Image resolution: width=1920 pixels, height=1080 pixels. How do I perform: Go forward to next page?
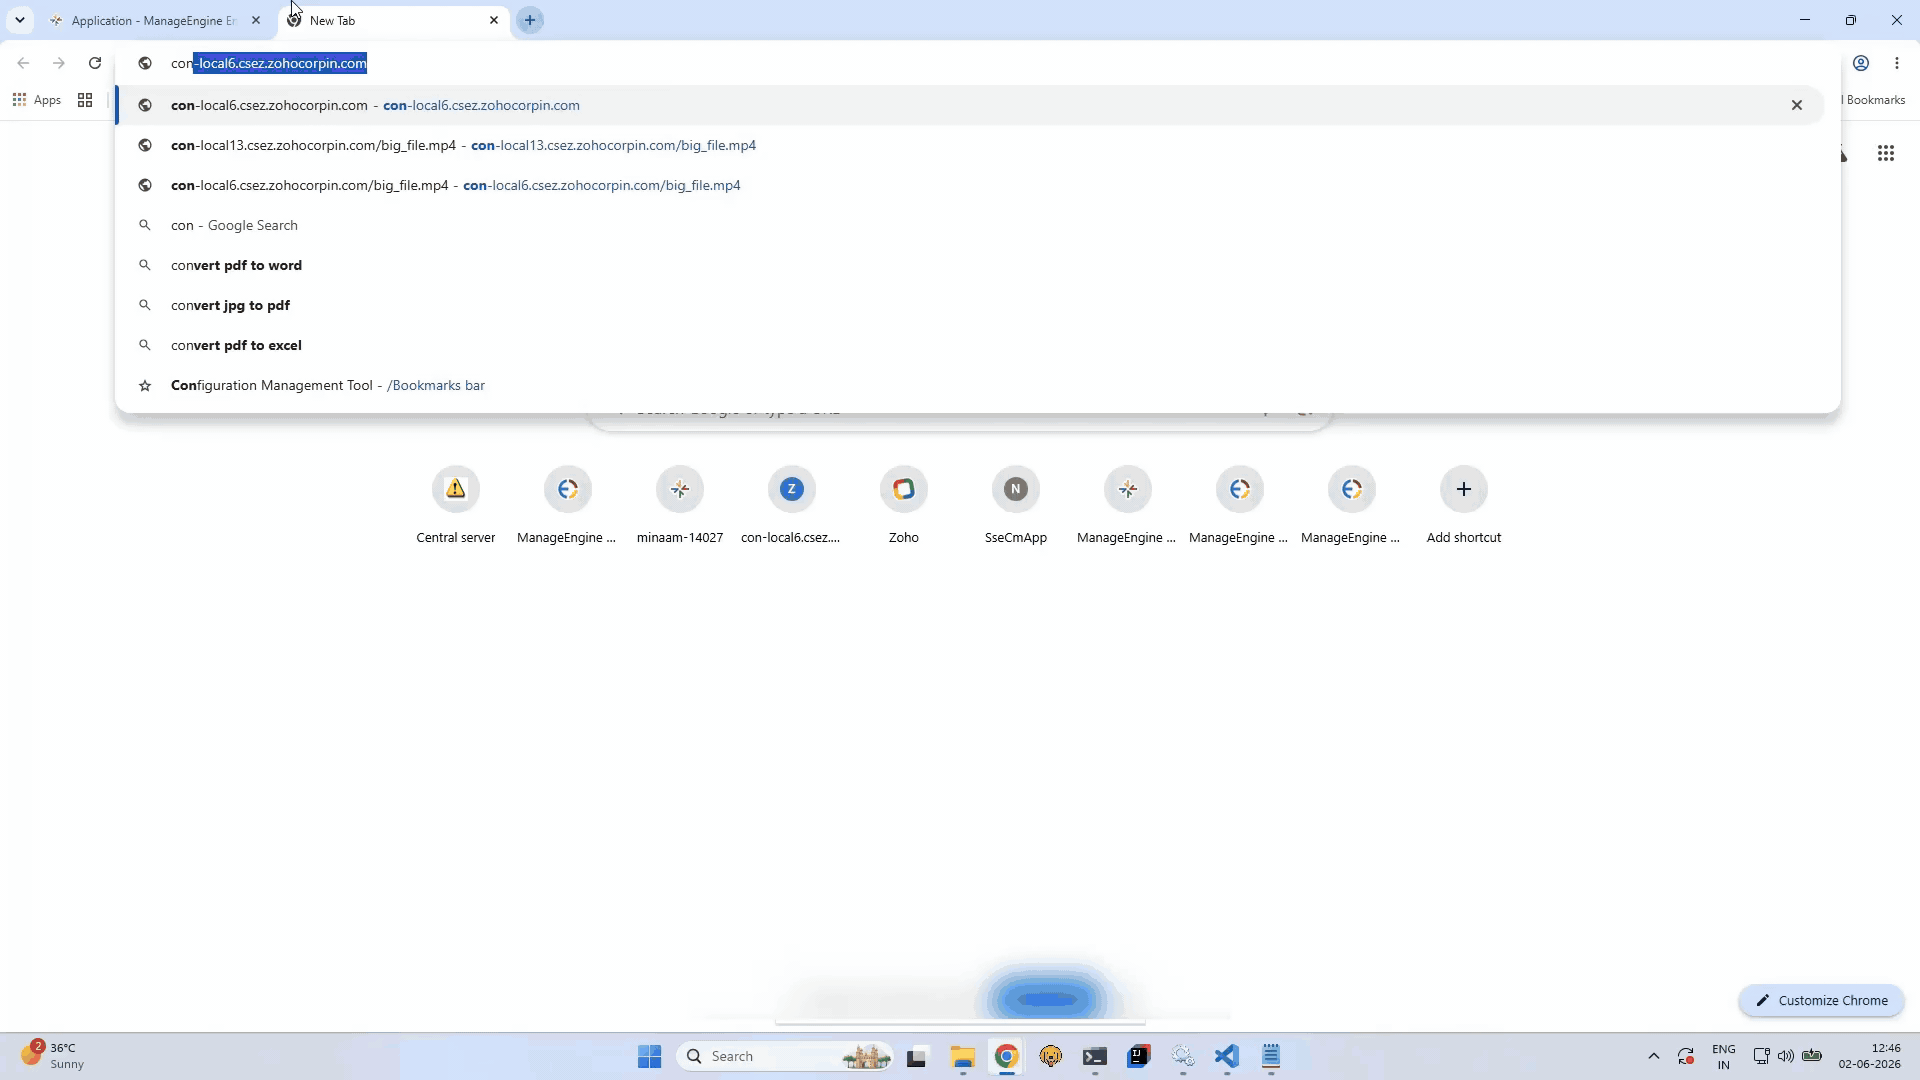[x=59, y=63]
